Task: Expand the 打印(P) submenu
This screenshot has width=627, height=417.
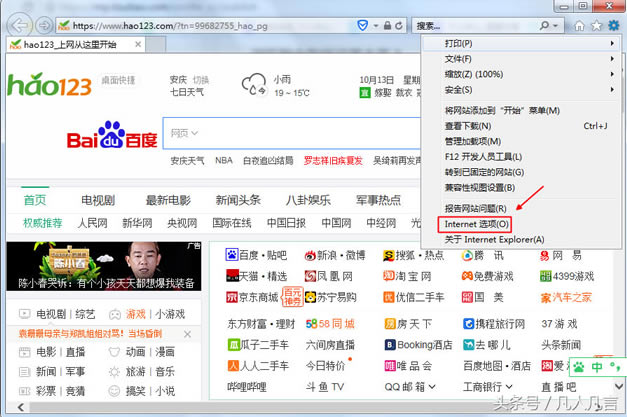Action: point(521,43)
